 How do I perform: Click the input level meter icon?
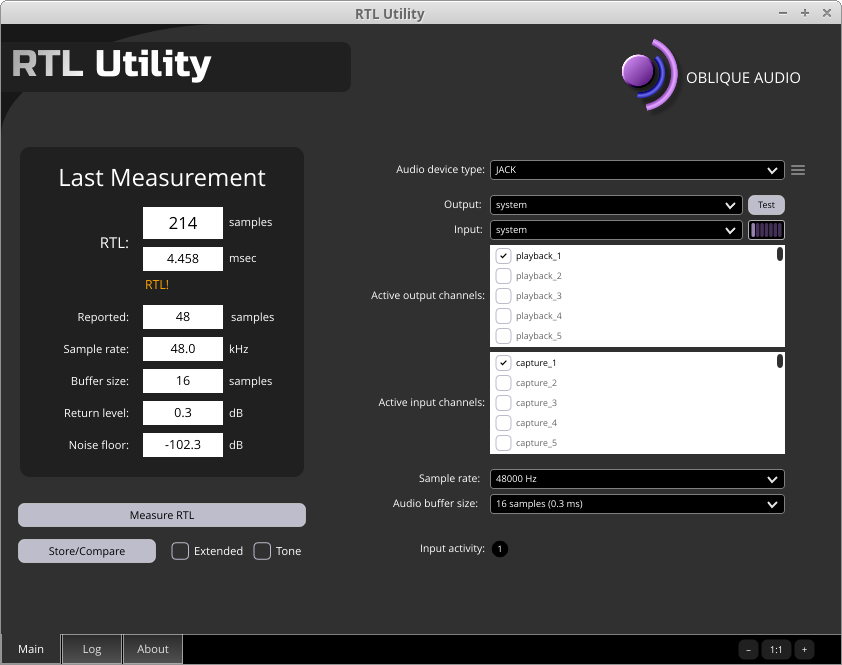pos(767,230)
